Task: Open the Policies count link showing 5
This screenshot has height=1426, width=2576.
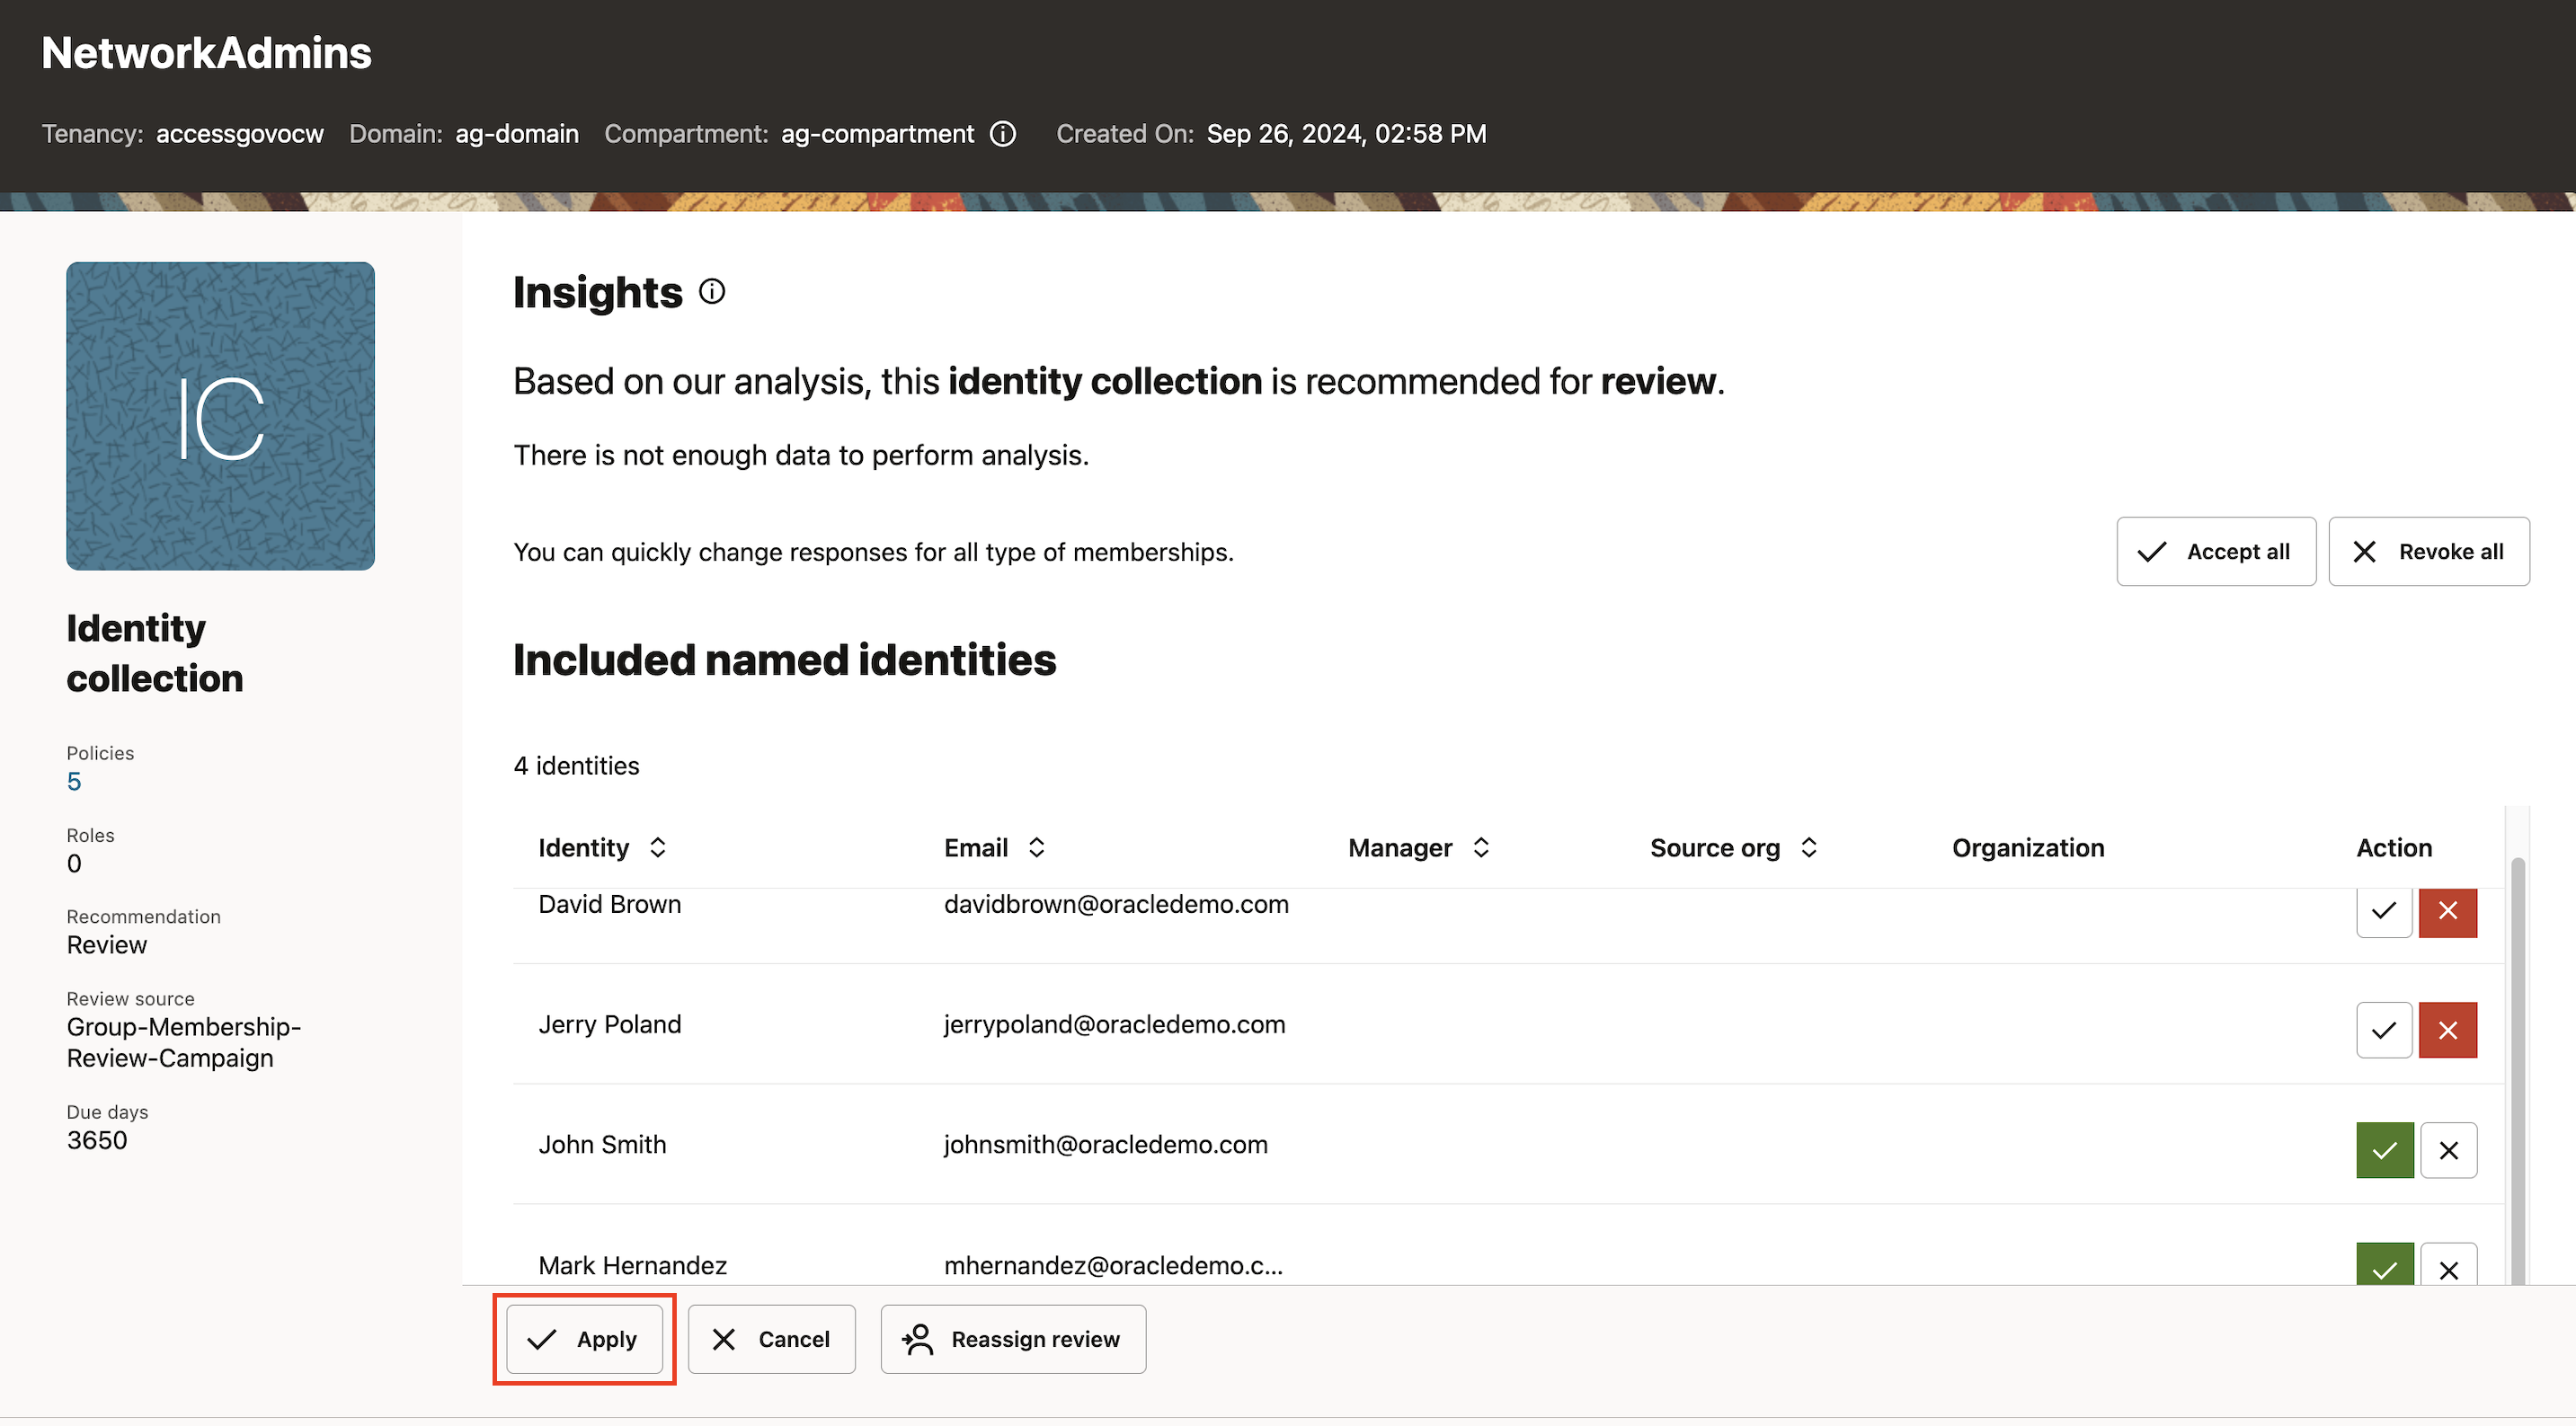Action: coord(74,781)
